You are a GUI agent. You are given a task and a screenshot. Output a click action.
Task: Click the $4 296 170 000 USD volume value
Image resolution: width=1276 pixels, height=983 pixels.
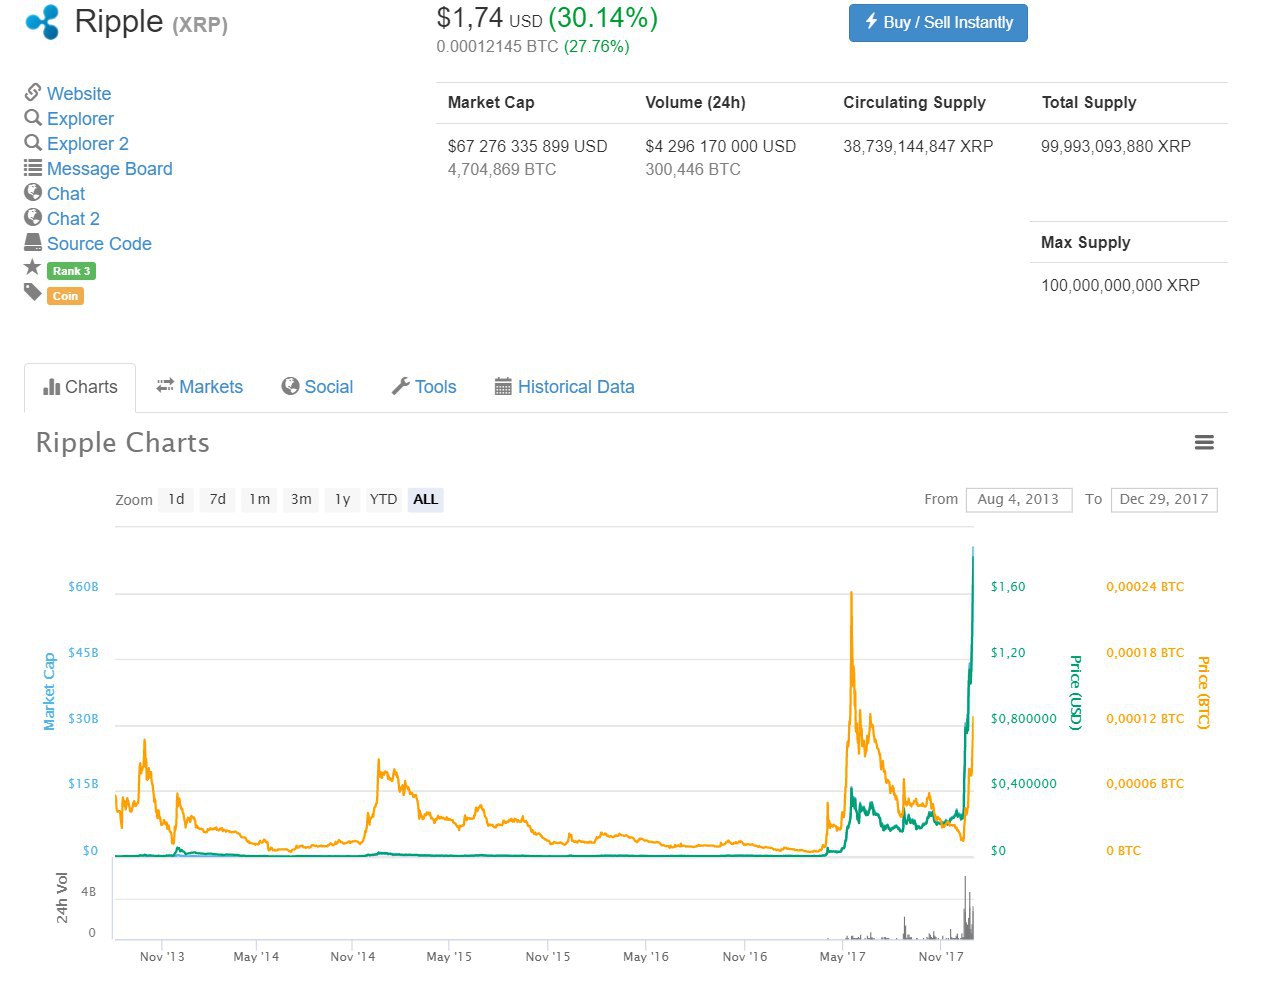tap(721, 146)
